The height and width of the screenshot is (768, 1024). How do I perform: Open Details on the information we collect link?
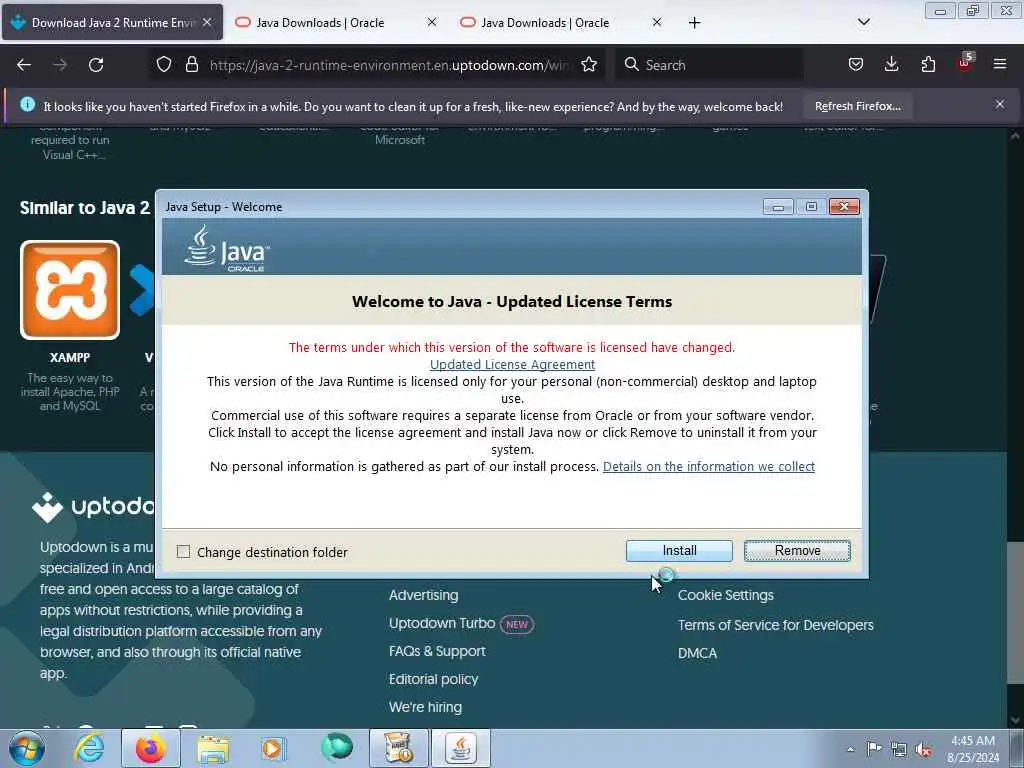point(709,466)
